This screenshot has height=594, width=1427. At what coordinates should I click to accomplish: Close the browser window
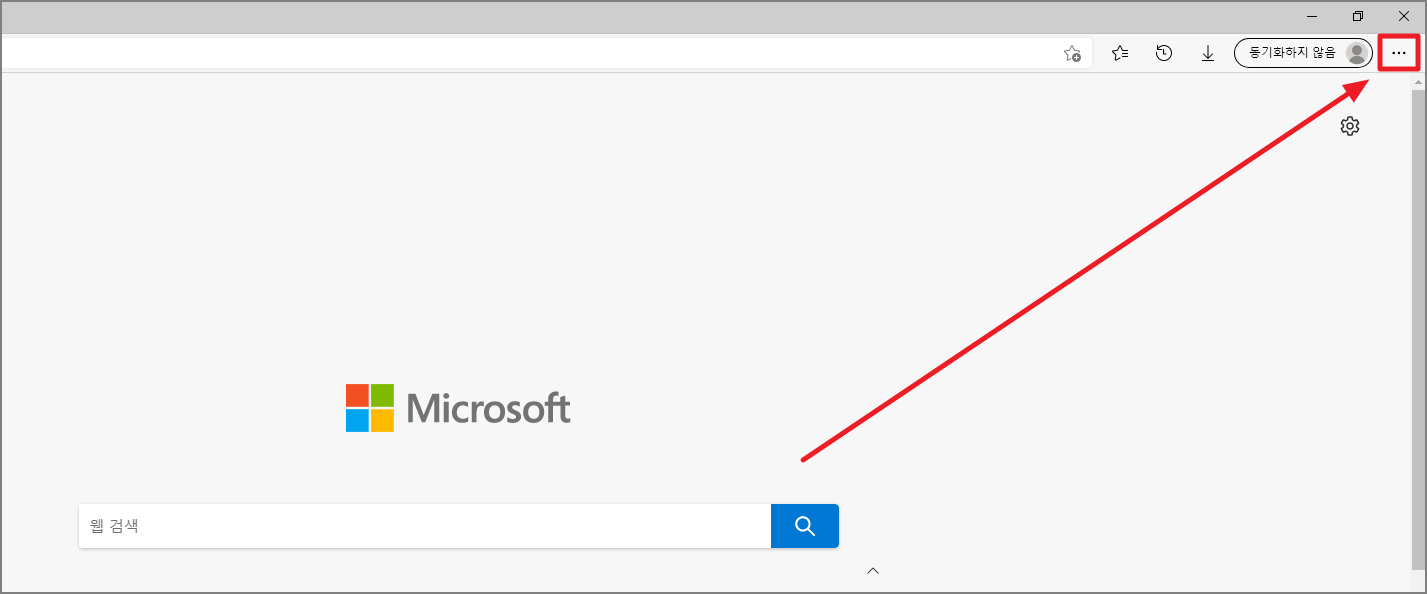coord(1403,16)
